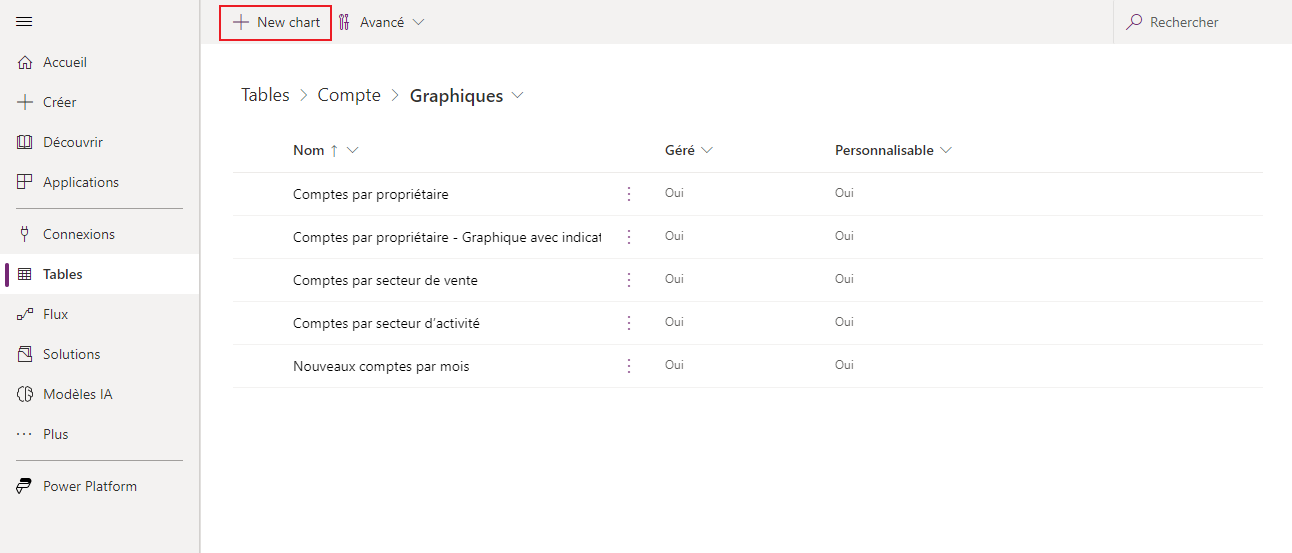Open the Géré column filter menu
1292x553 pixels.
707,150
